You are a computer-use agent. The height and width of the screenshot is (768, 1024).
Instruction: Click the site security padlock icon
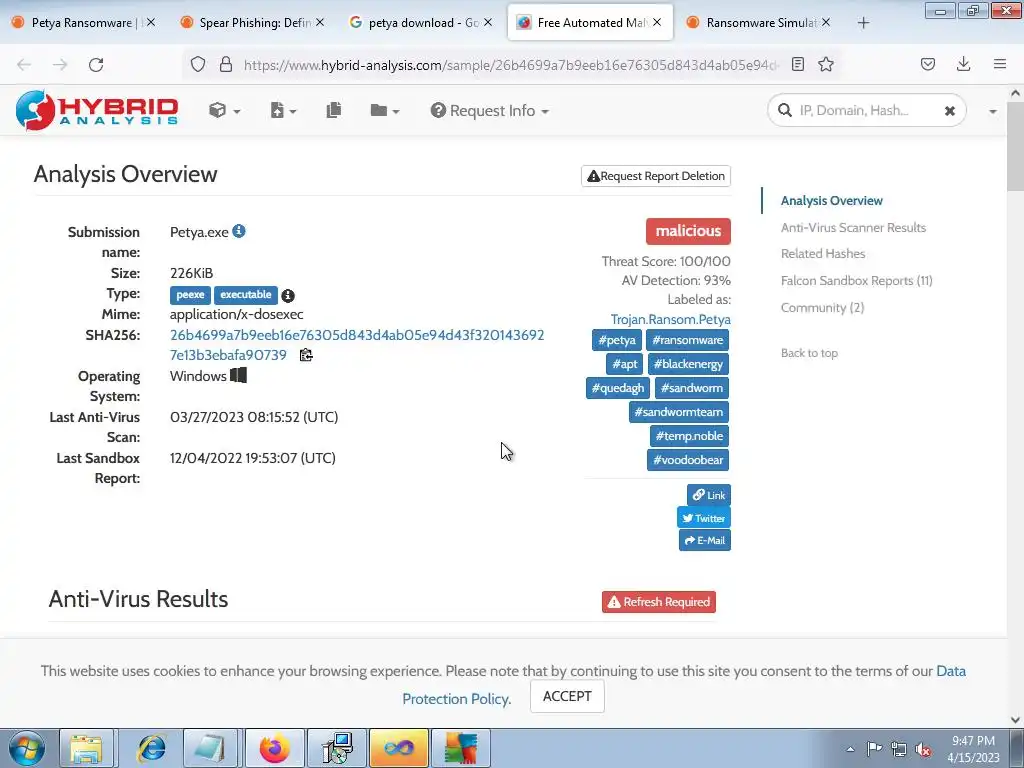[x=226, y=64]
